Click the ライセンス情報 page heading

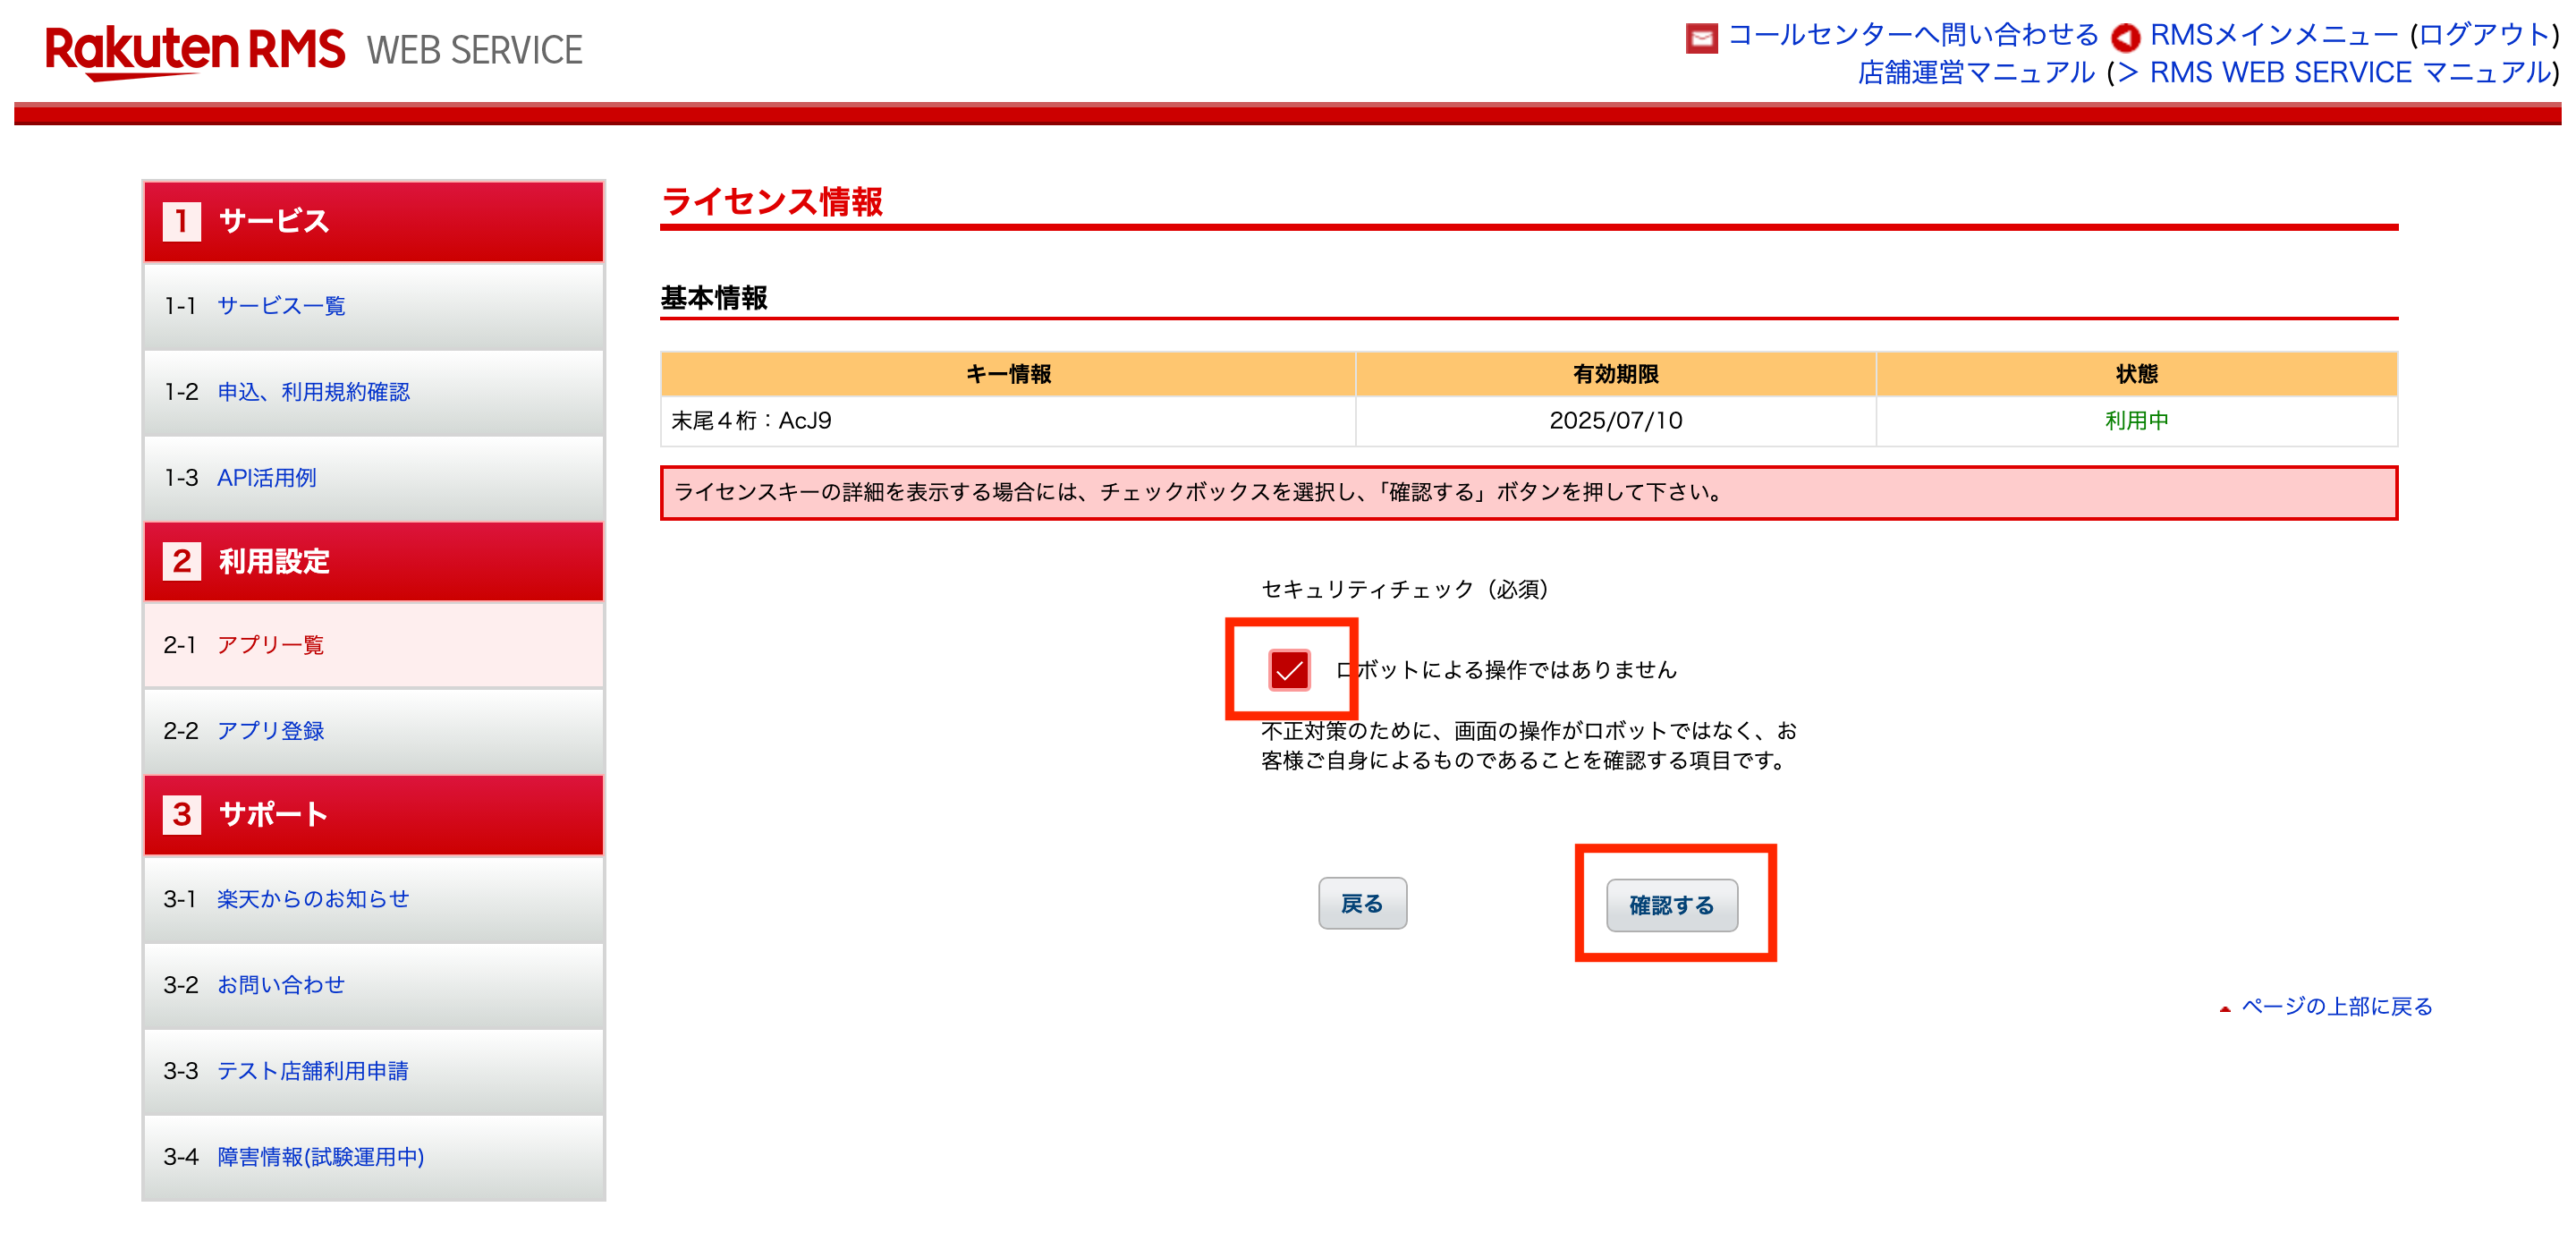tap(772, 202)
